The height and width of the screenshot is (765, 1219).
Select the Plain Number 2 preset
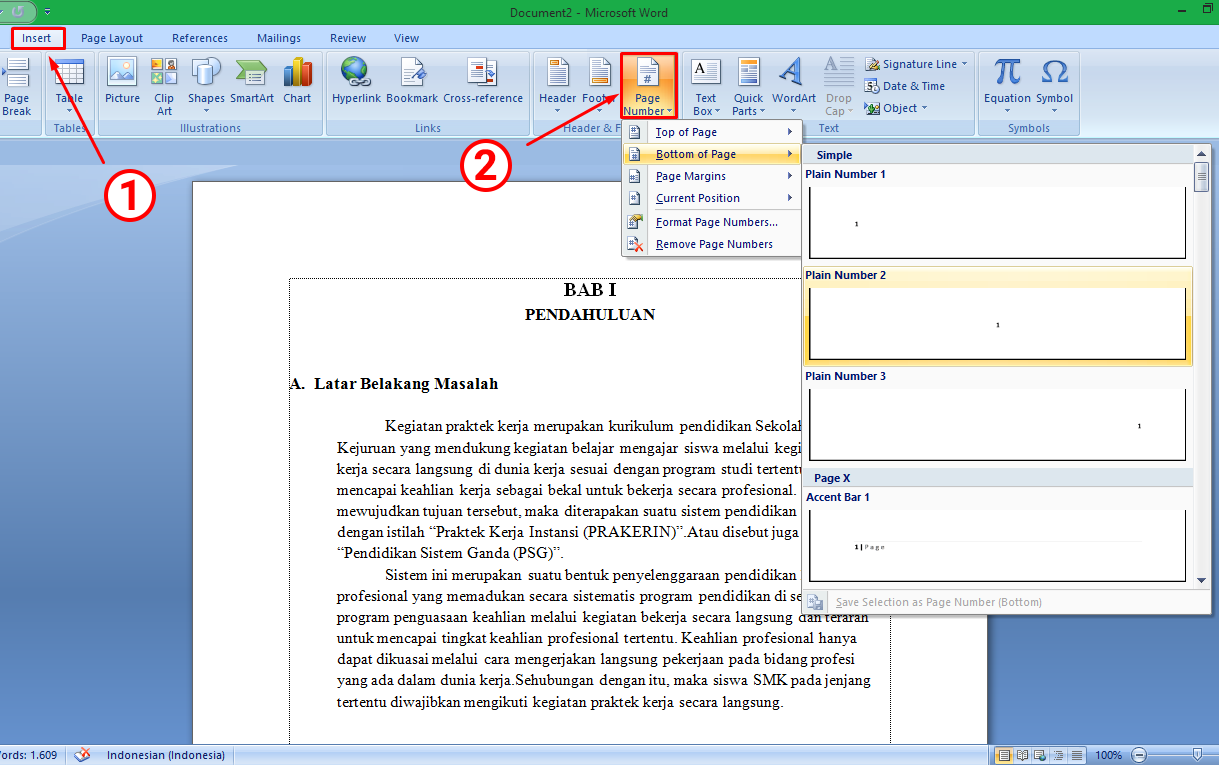997,316
